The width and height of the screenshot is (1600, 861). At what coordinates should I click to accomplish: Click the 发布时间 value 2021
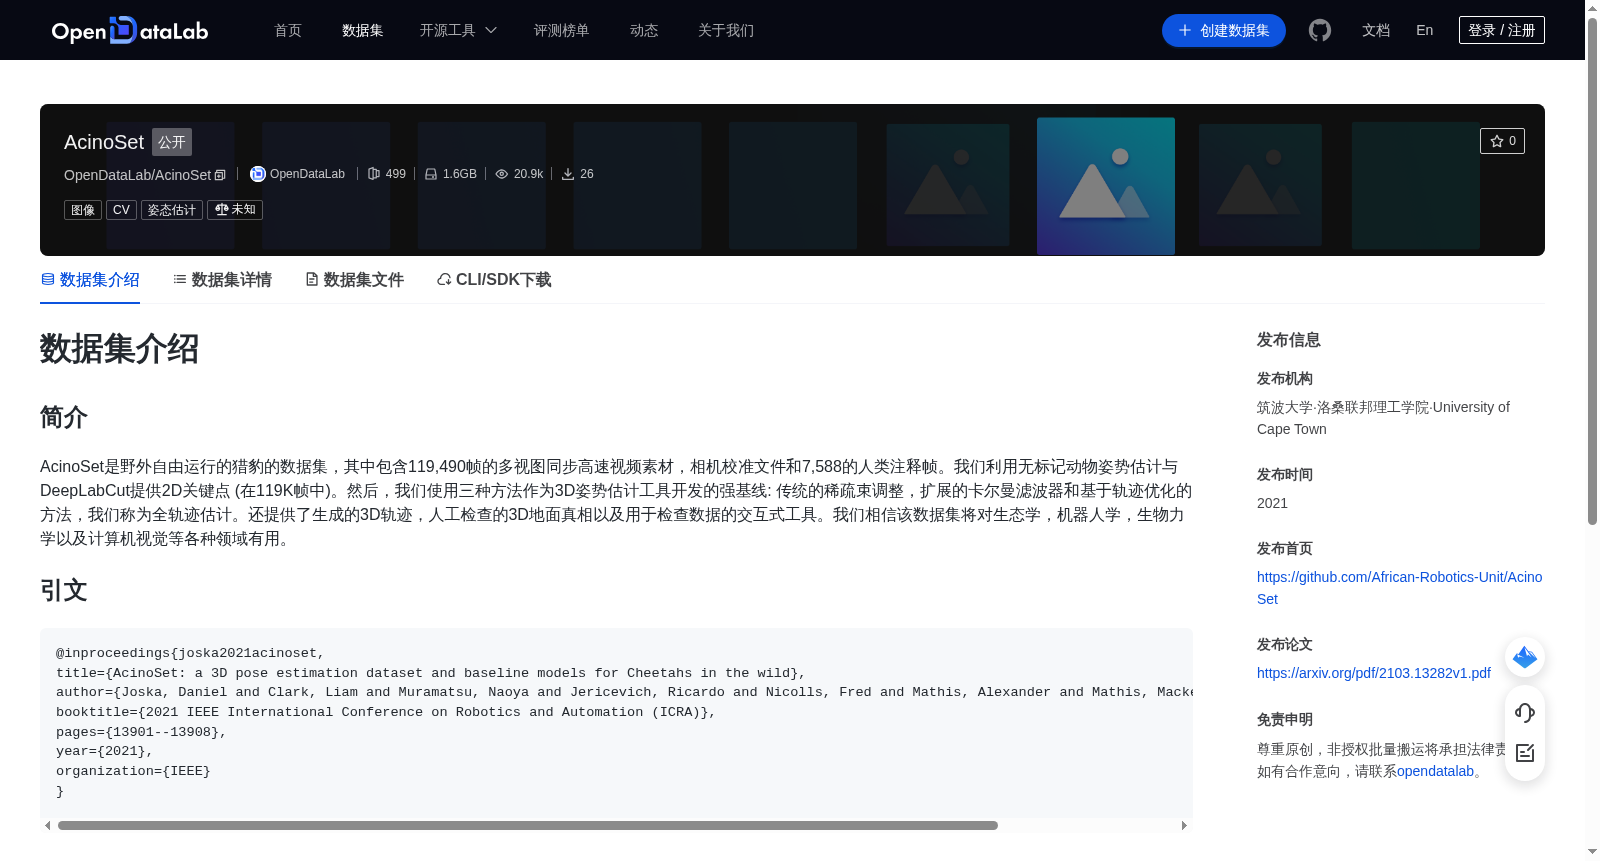click(x=1272, y=503)
